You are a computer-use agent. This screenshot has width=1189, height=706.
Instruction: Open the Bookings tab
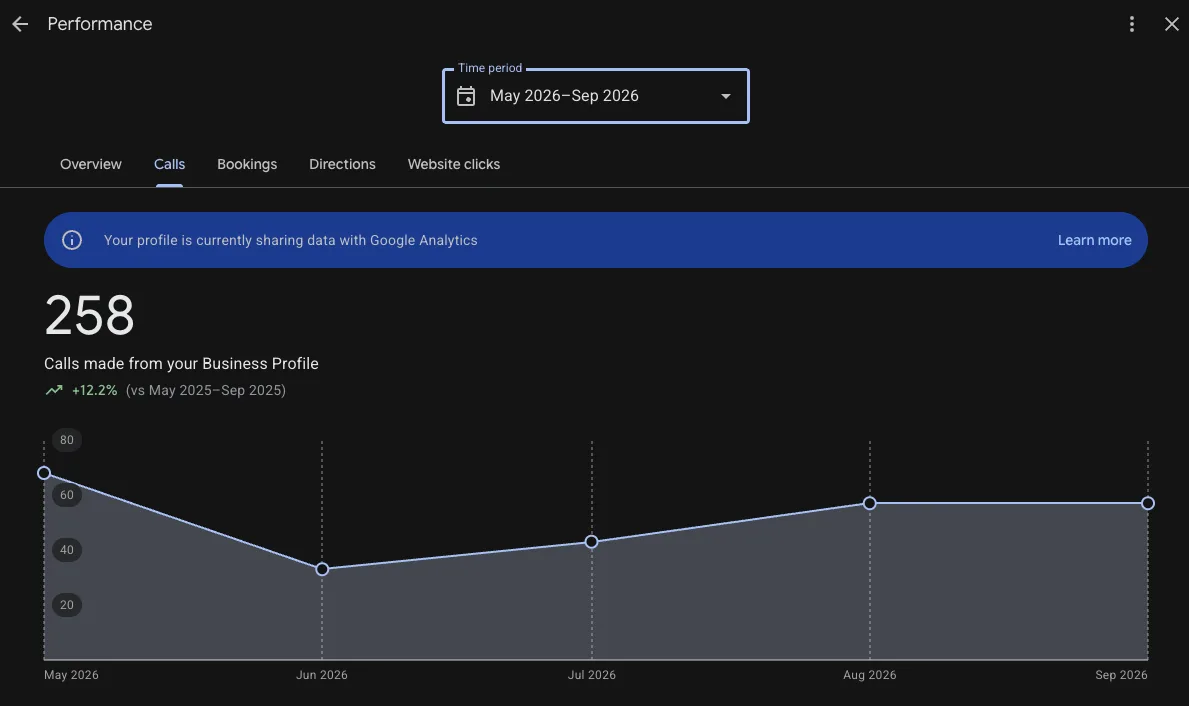click(247, 165)
